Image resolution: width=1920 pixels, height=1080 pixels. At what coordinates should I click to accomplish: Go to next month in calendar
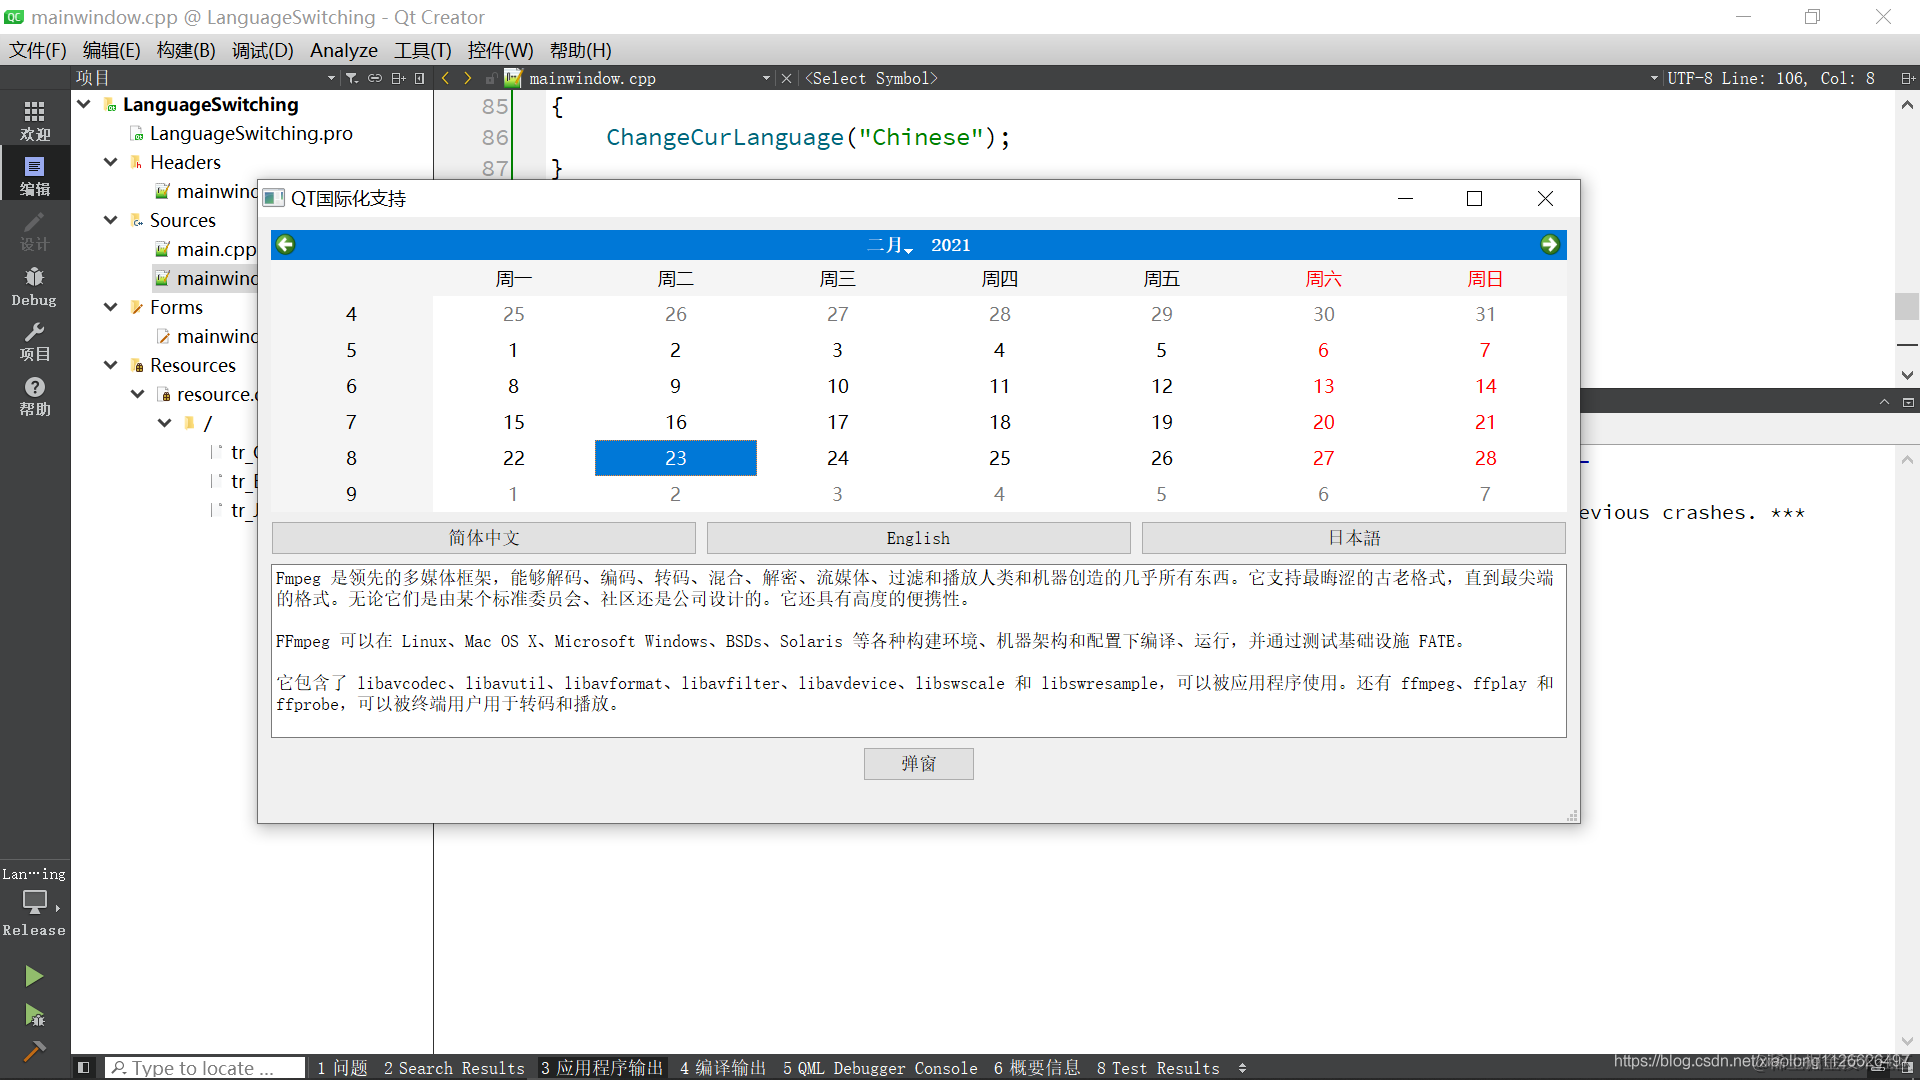coord(1550,244)
